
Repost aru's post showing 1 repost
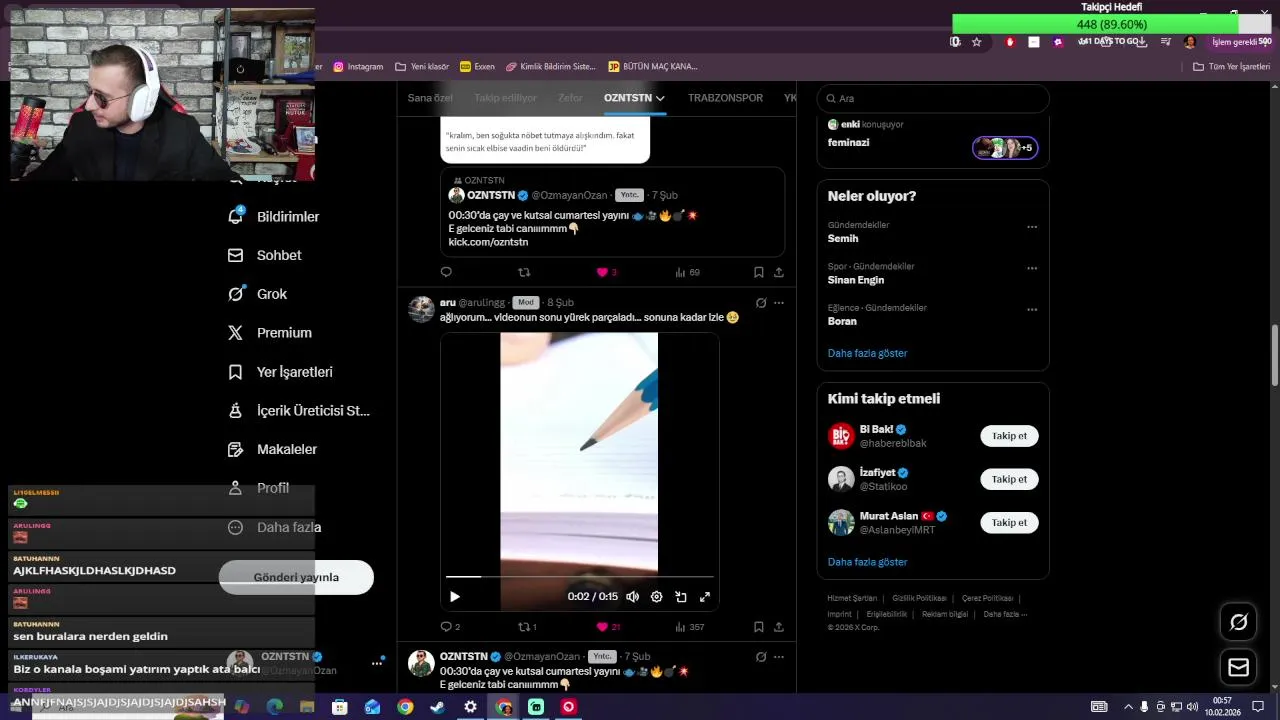527,627
